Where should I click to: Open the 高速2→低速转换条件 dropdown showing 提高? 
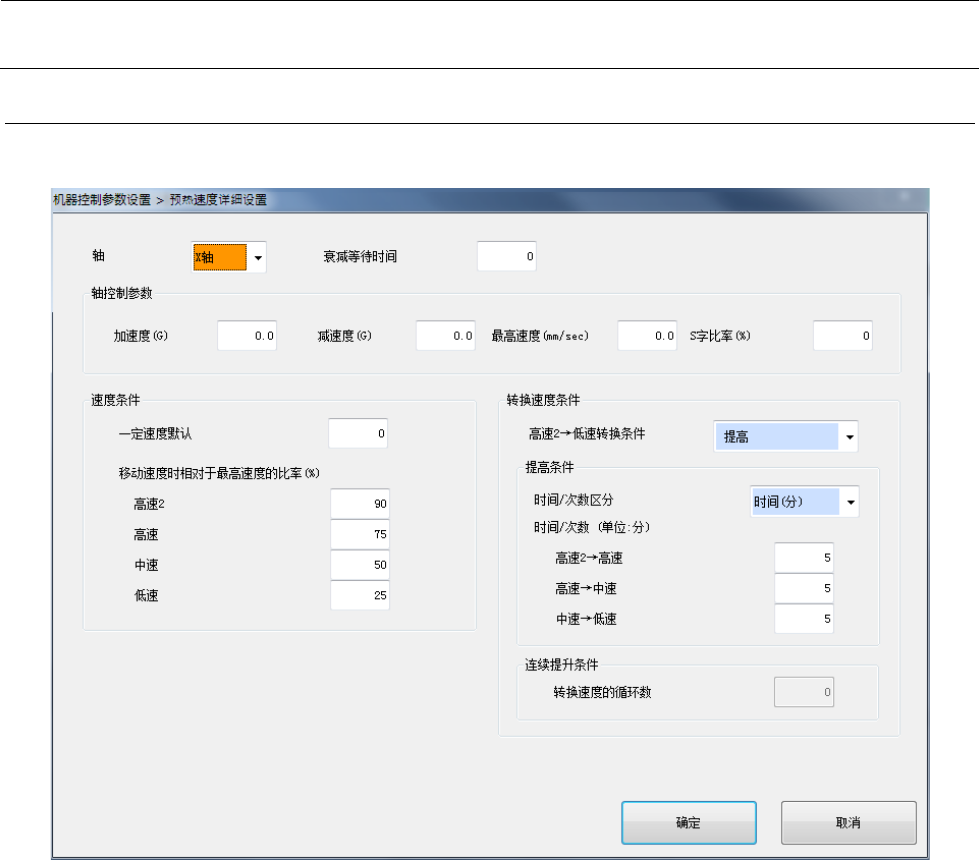click(x=786, y=436)
